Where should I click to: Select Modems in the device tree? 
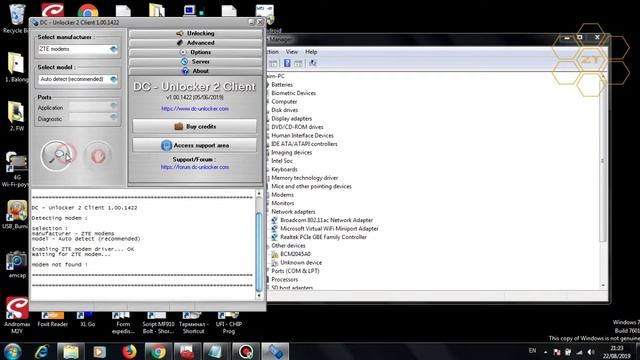[x=282, y=195]
